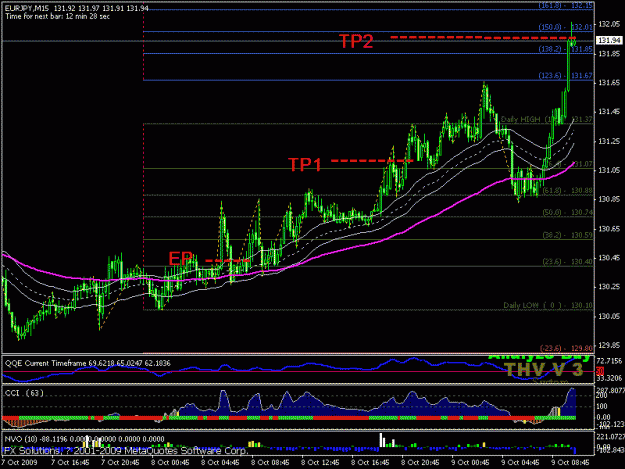Click the 131.05 price axis value

pyautogui.click(x=609, y=170)
